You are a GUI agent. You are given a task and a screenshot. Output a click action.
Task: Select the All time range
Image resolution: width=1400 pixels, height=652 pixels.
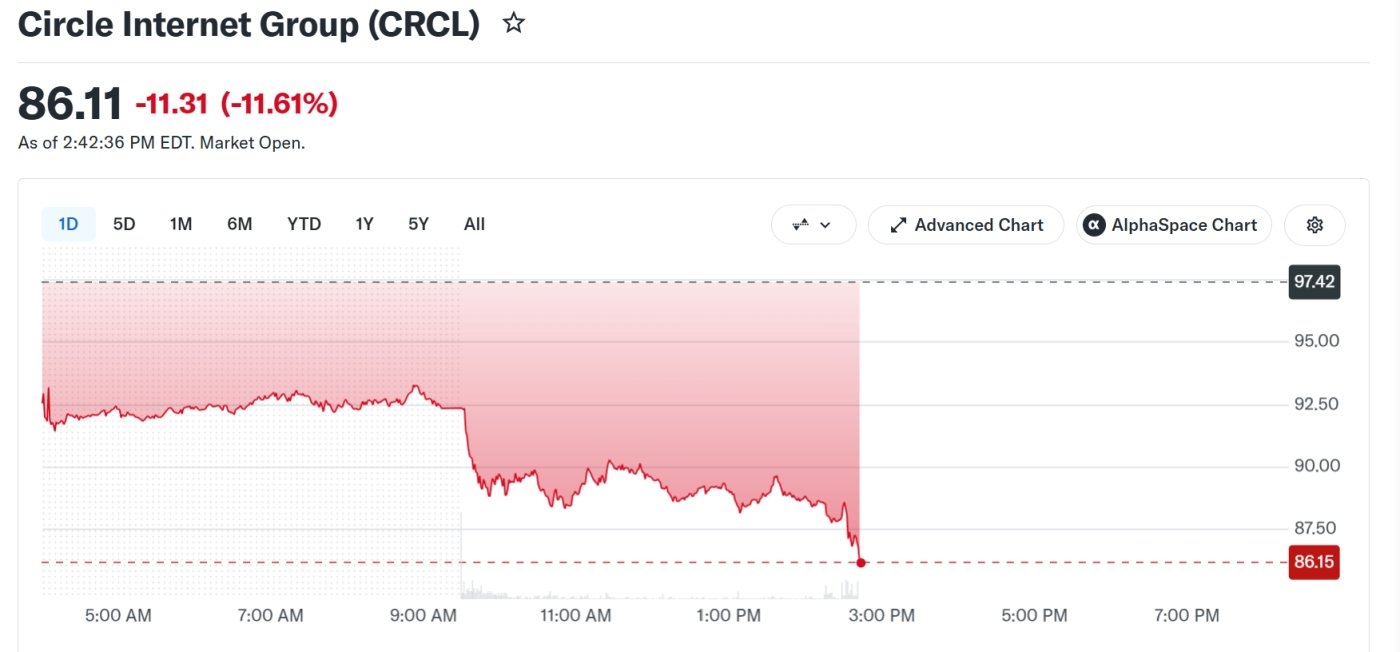(474, 224)
